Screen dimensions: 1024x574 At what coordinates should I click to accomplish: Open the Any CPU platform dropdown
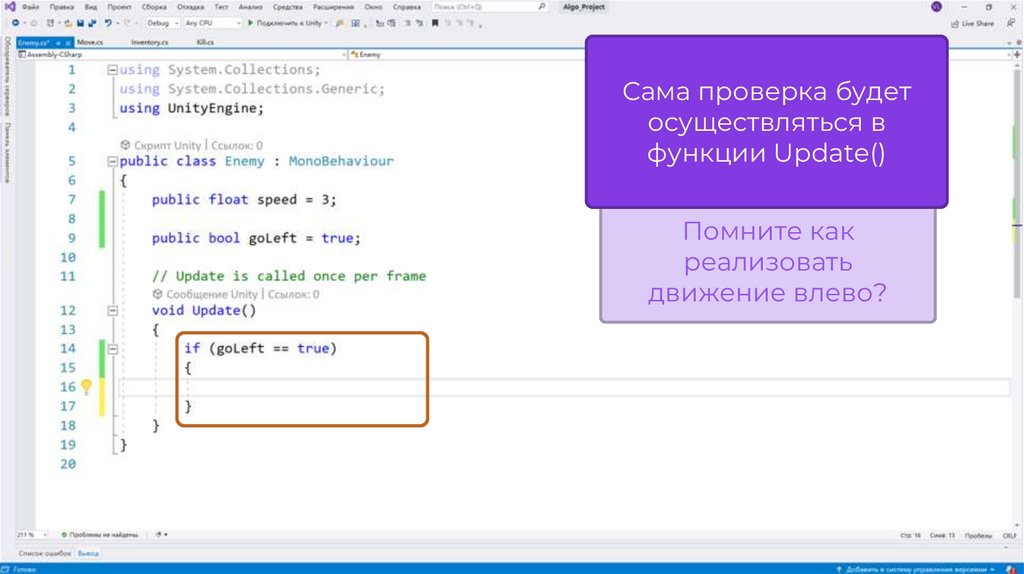point(213,23)
